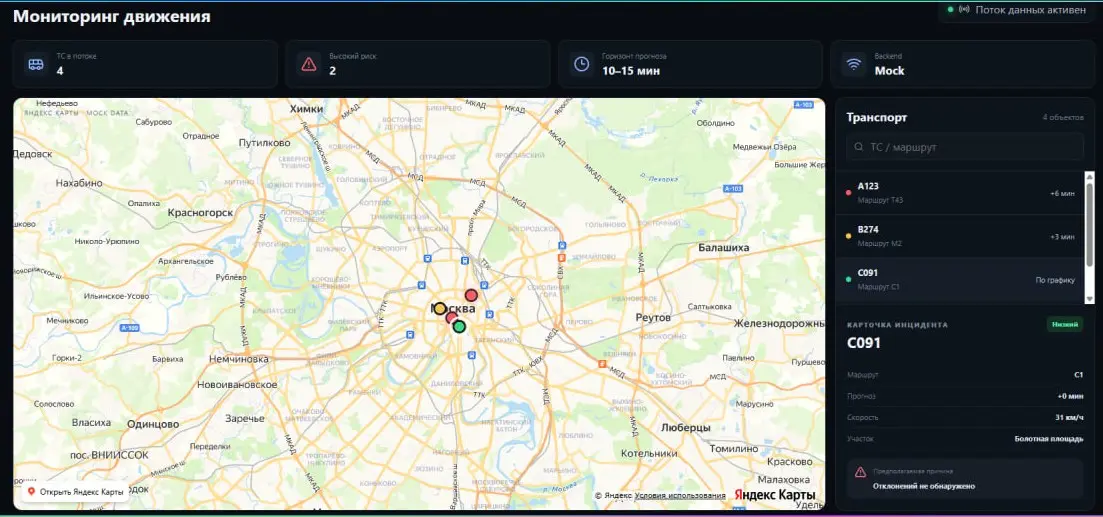Click the magnifier icon in the transport search
Viewport: 1103px width, 517px height.
[858, 147]
